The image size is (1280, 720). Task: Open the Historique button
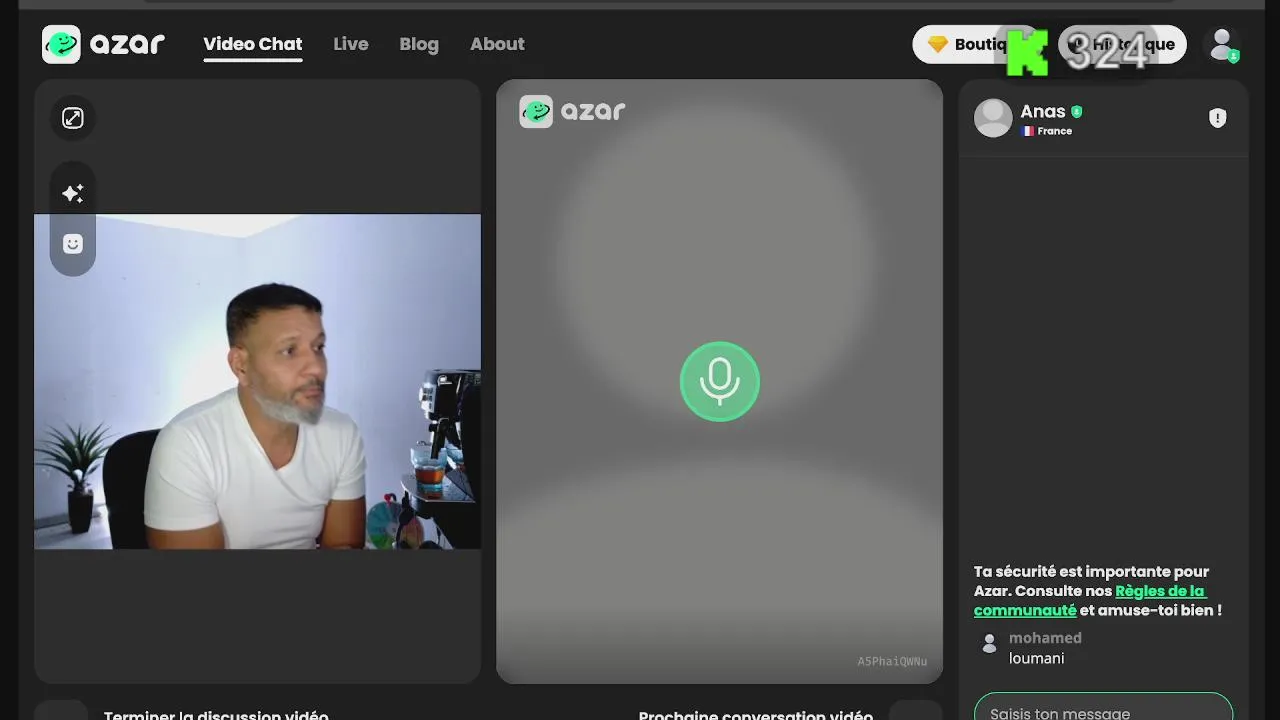click(x=1123, y=44)
